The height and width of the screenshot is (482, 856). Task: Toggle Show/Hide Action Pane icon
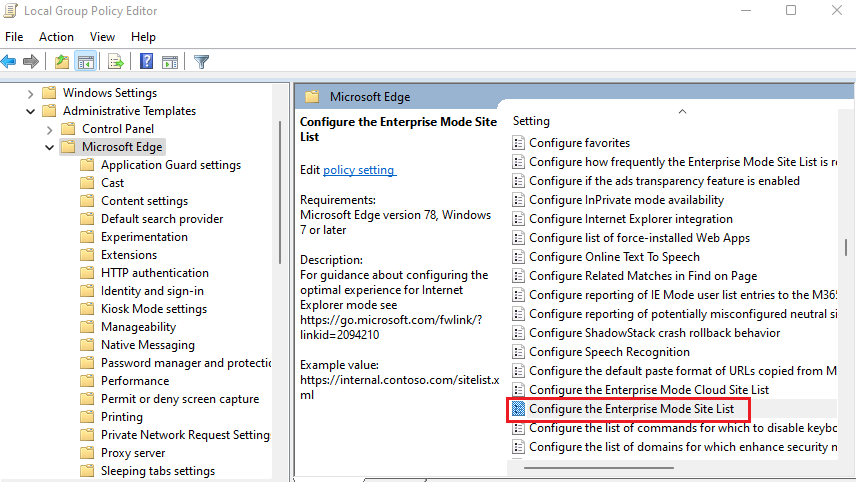pyautogui.click(x=170, y=62)
